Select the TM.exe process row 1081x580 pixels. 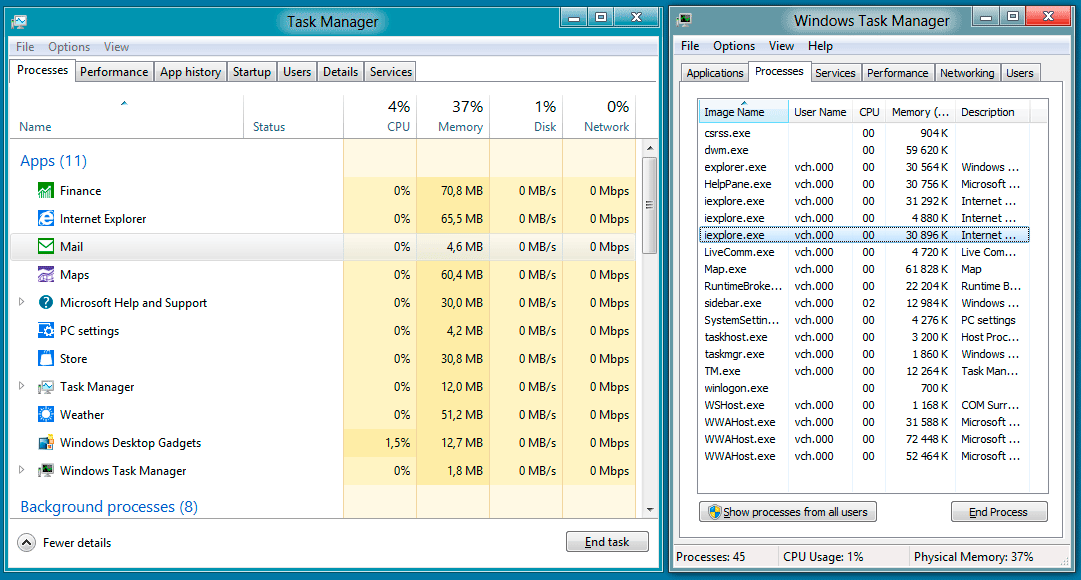click(x=864, y=371)
